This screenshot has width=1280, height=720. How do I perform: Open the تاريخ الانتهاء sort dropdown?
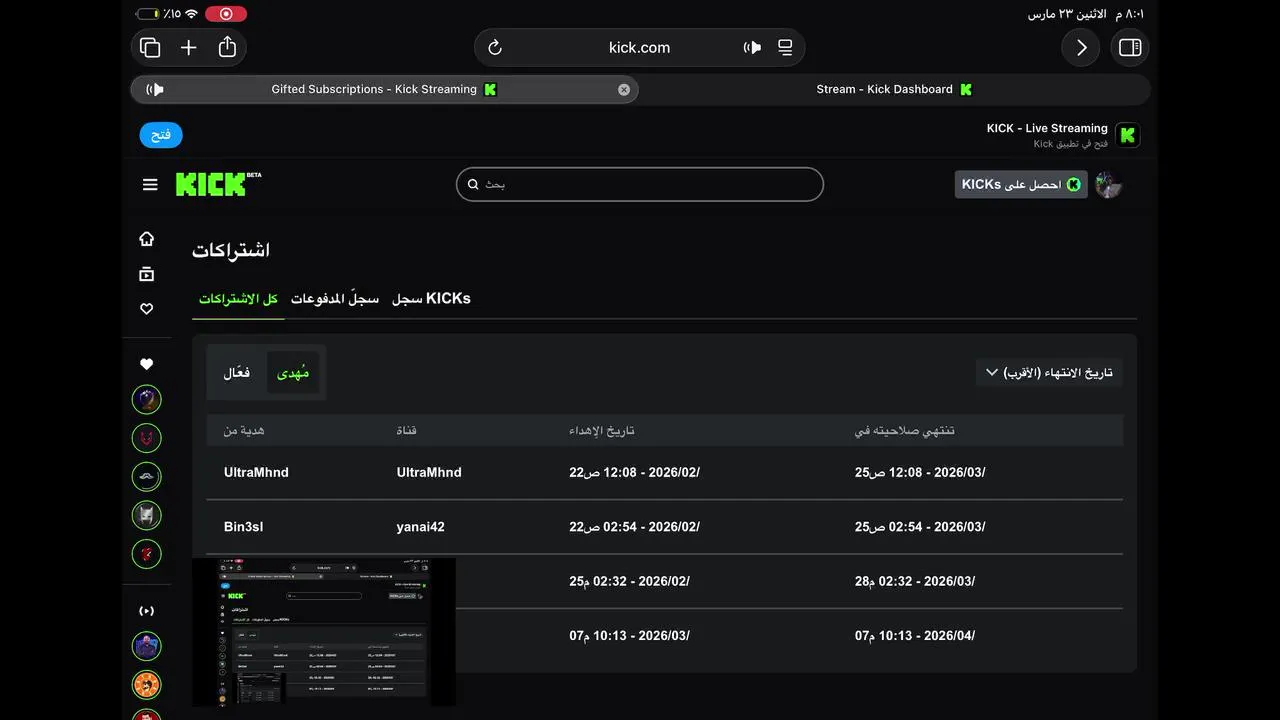tap(1049, 372)
